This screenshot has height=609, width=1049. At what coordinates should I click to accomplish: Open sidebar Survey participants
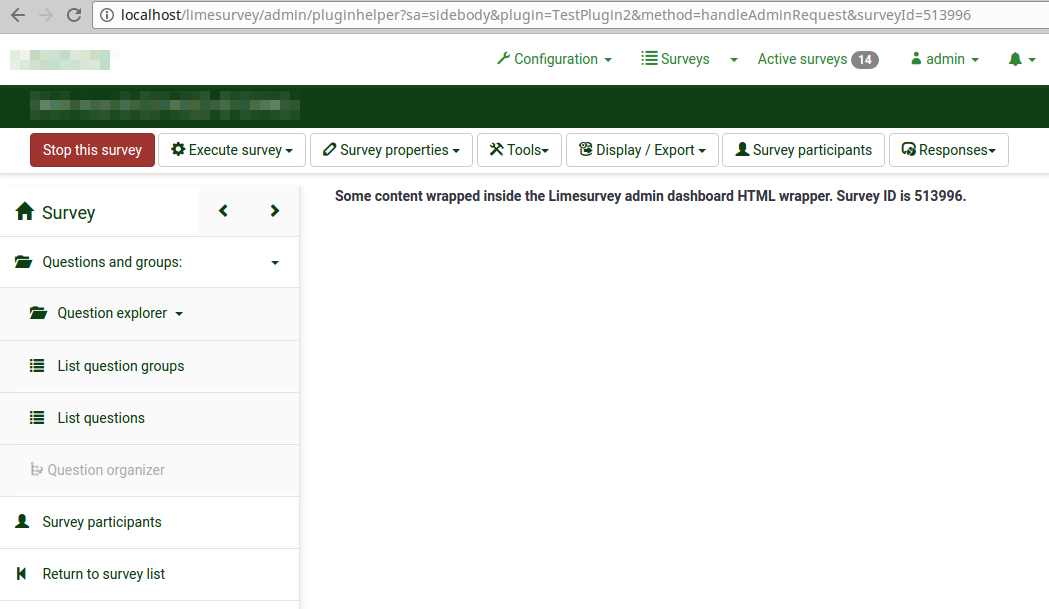[149, 523]
